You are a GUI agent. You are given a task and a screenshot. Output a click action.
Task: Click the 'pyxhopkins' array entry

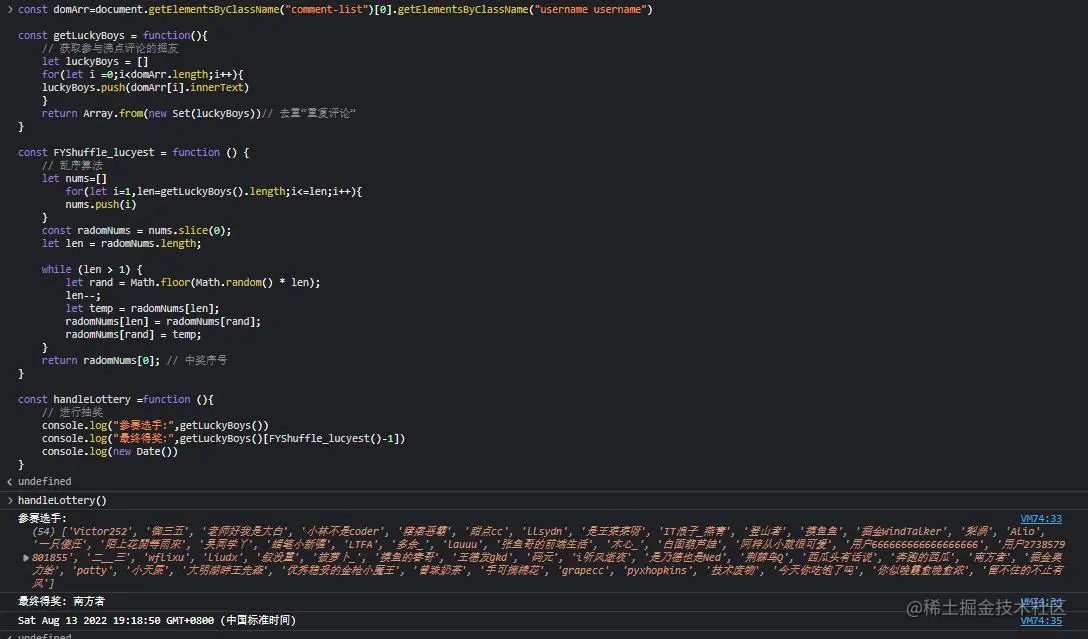click(x=657, y=570)
